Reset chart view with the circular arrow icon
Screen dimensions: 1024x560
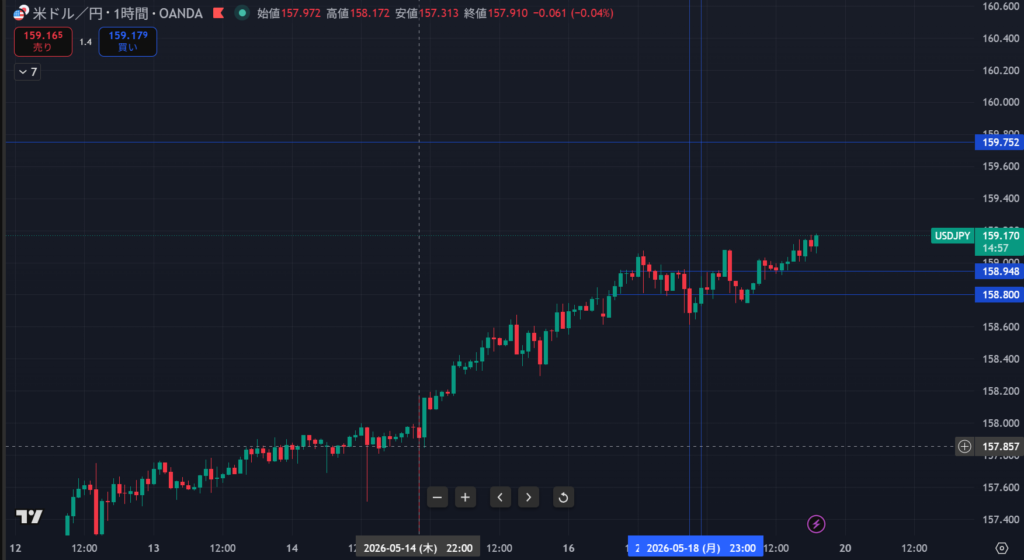coord(563,497)
